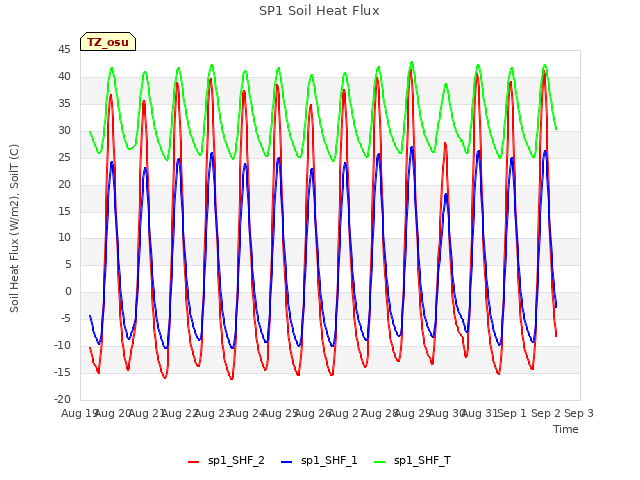This screenshot has height=480, width=640.
Task: Click the blue sp1_SHF_1 legend swatch
Action: click(287, 462)
